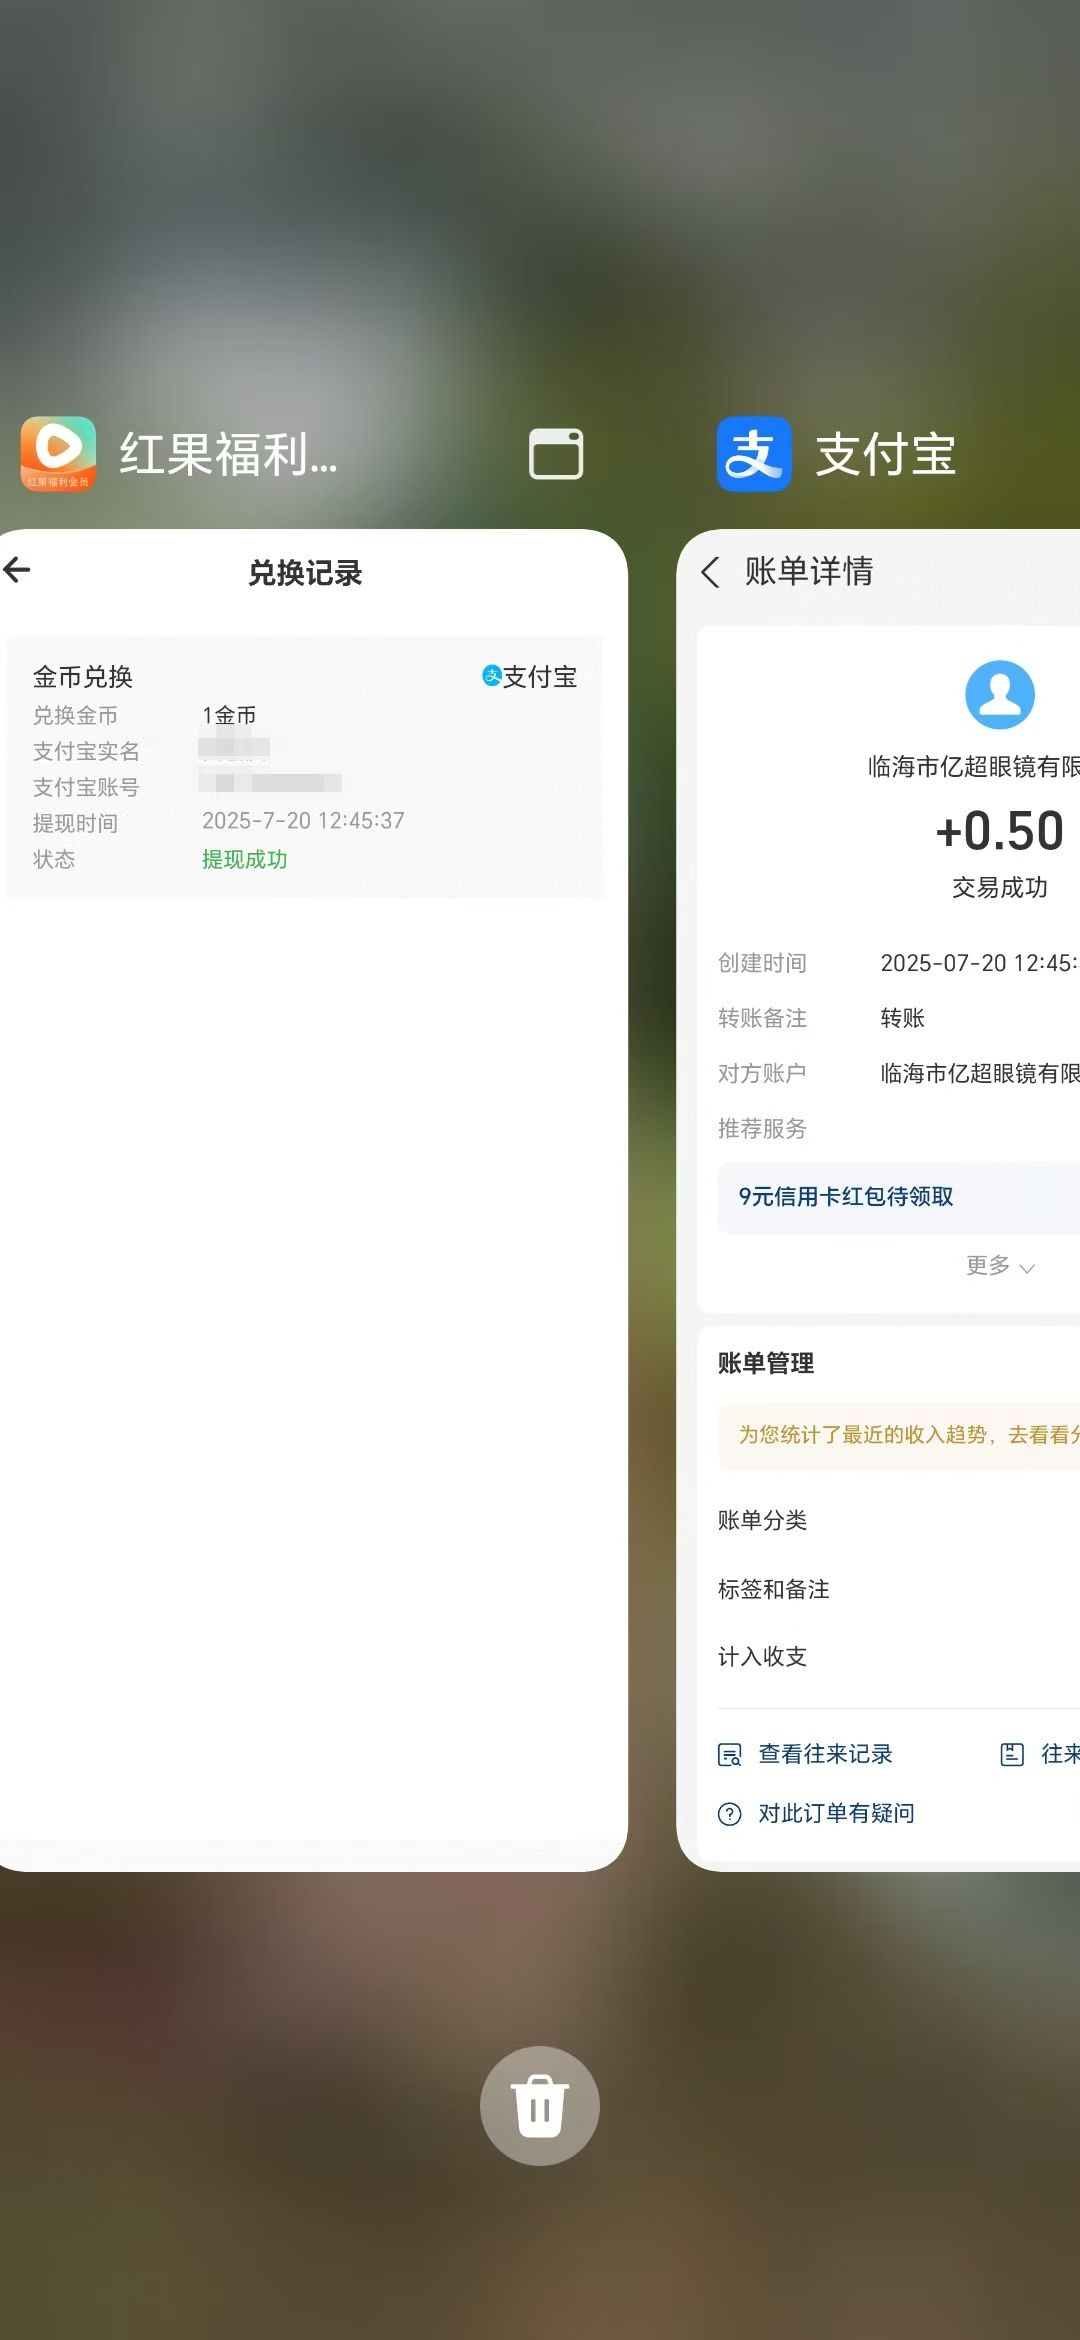Tap the 往来 icon at card edge
The height and width of the screenshot is (2340, 1080).
pos(1012,1754)
